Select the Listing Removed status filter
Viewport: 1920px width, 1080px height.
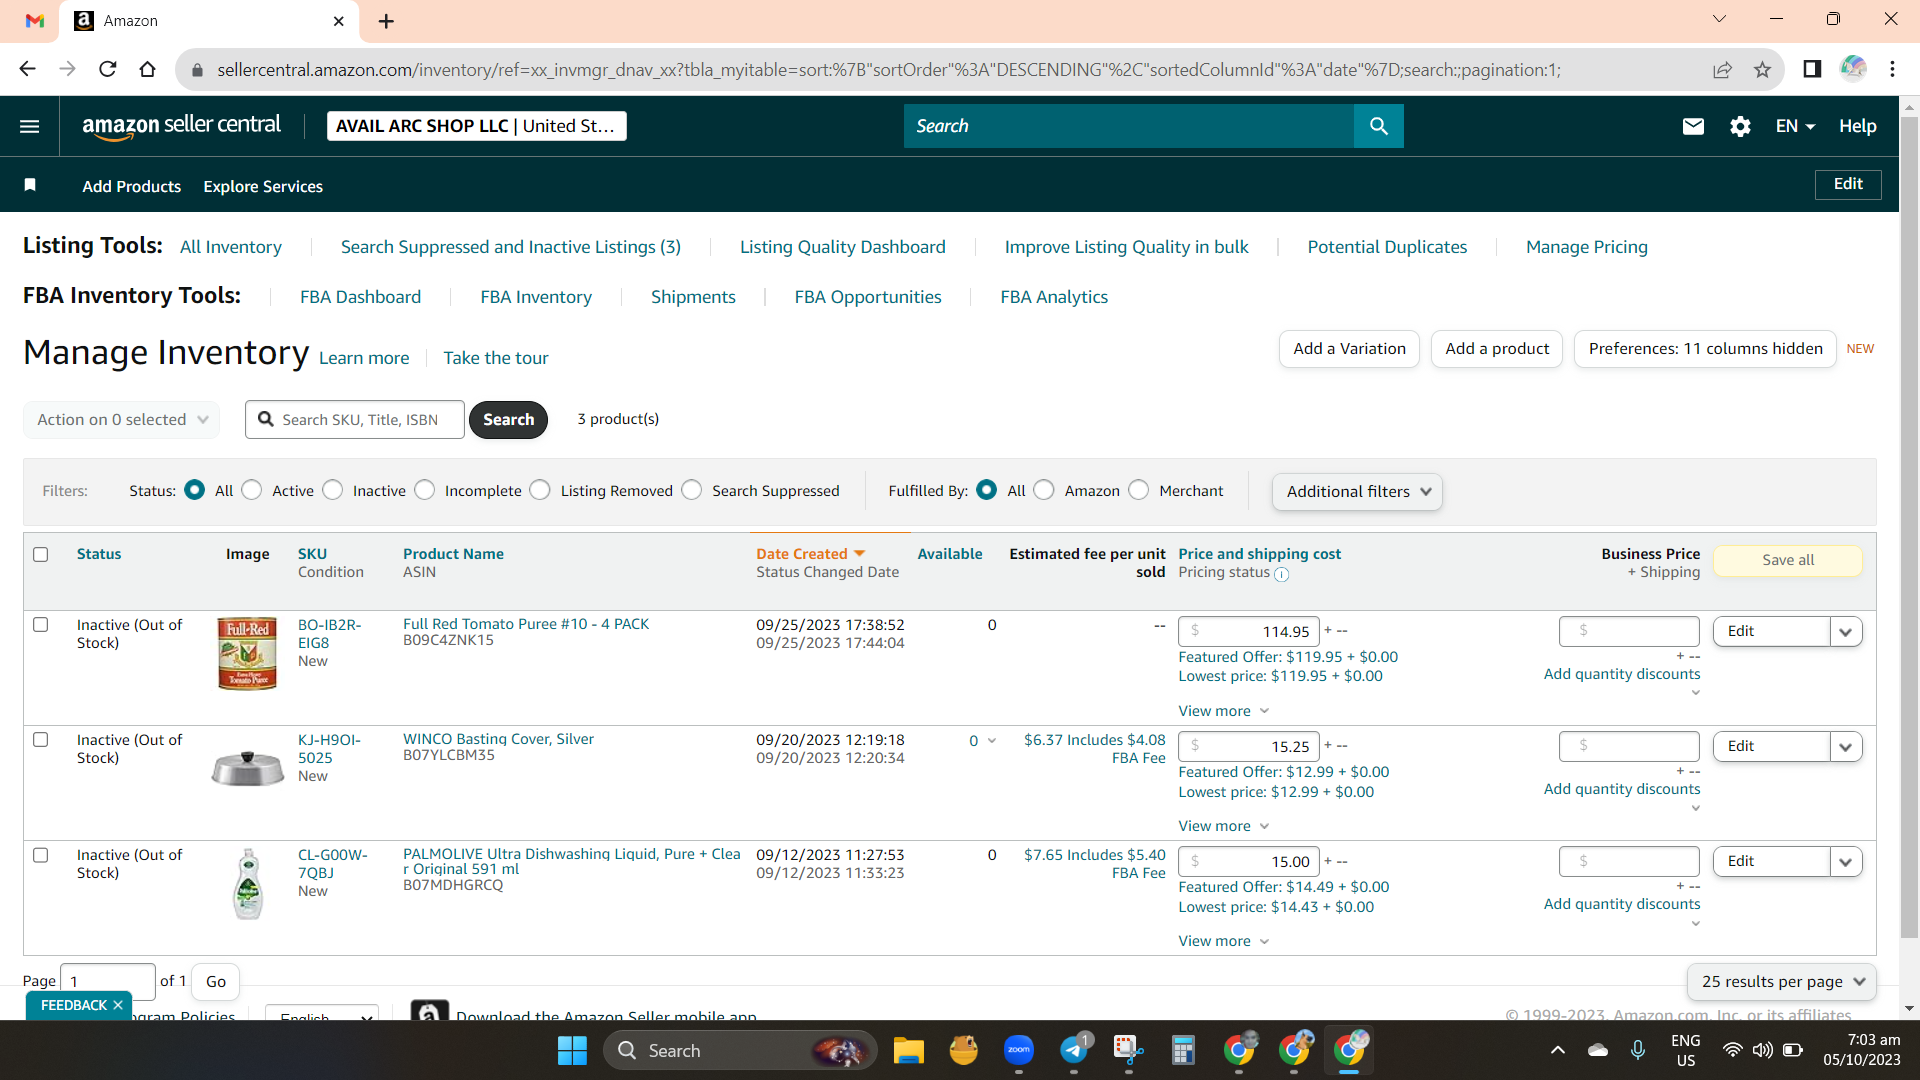point(540,490)
